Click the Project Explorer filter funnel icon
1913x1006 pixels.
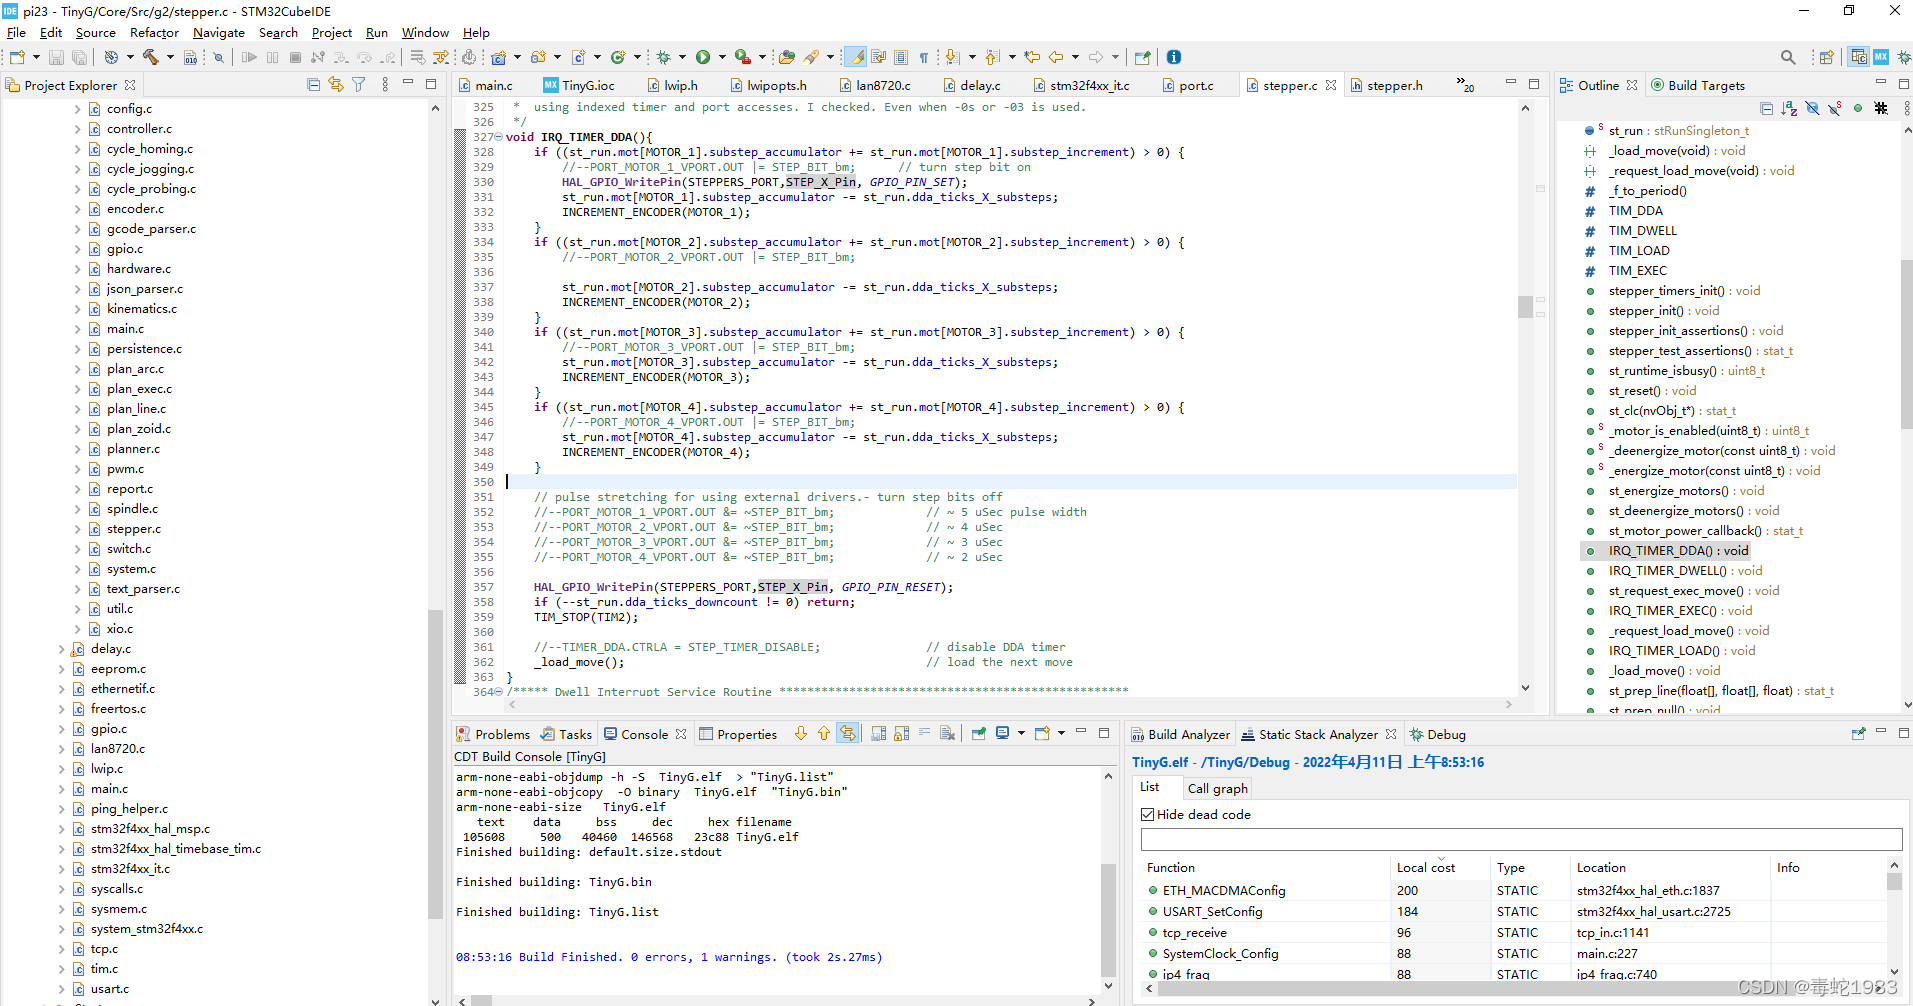click(359, 85)
